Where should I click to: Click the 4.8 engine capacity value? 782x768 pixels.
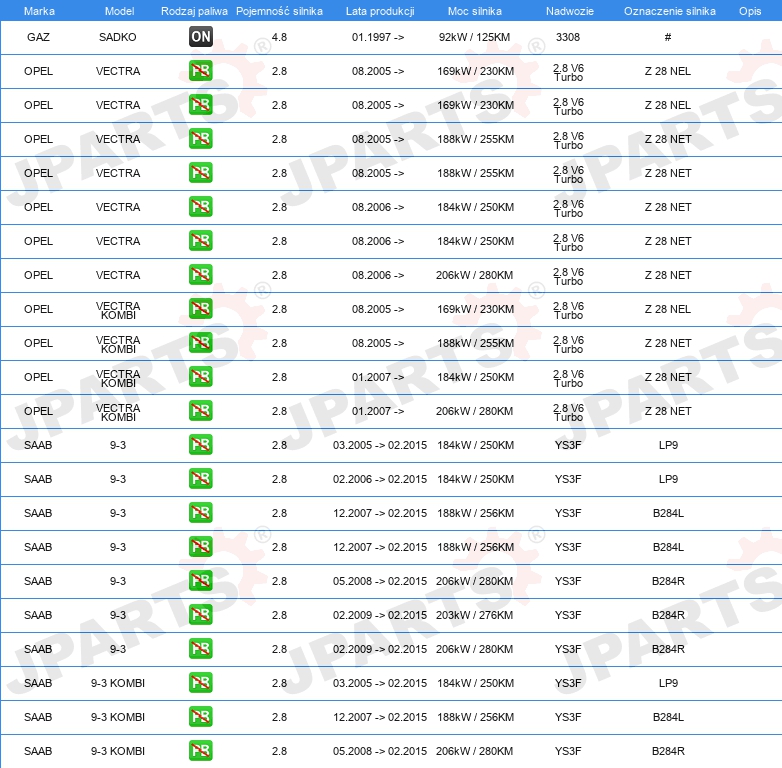click(x=279, y=37)
